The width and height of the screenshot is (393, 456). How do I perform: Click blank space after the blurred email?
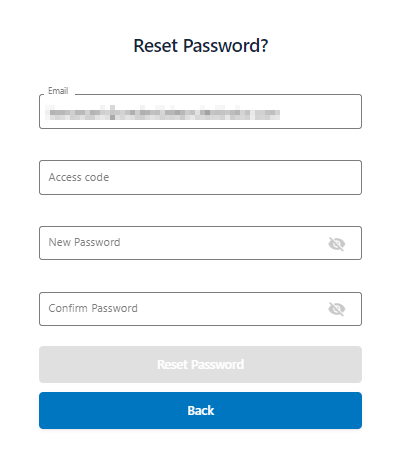click(x=320, y=112)
